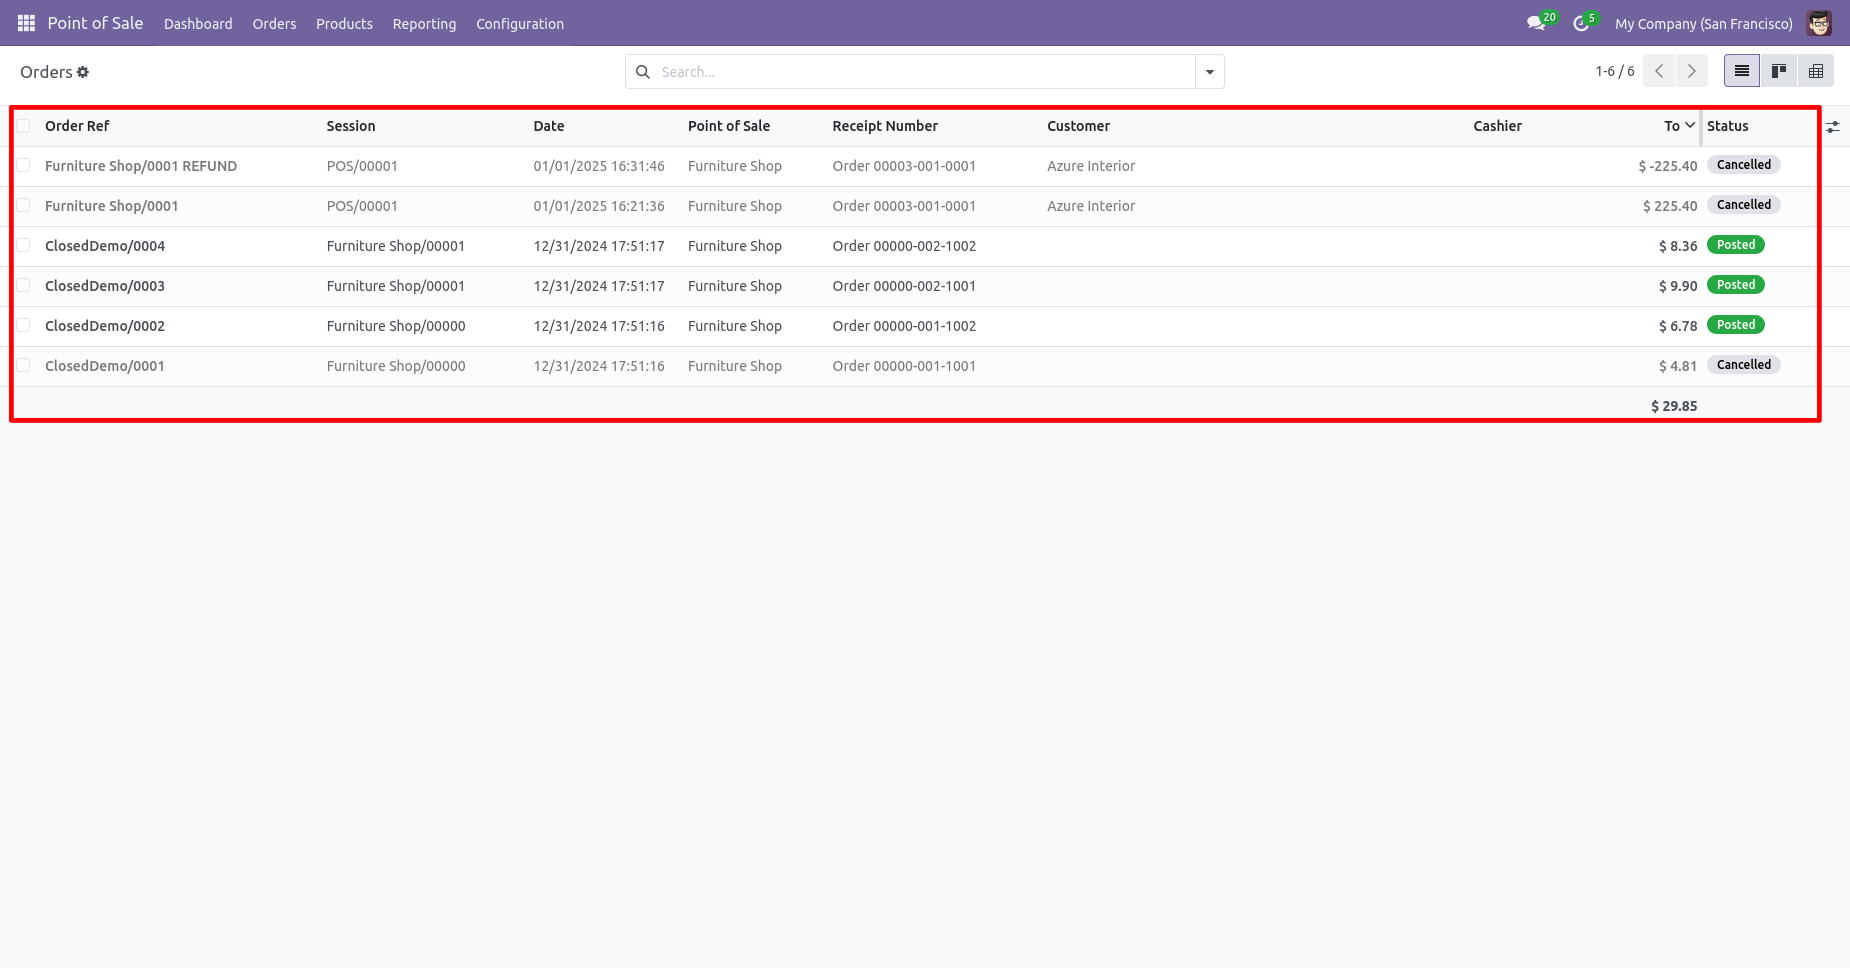Go to previous page of records

[x=1659, y=71]
